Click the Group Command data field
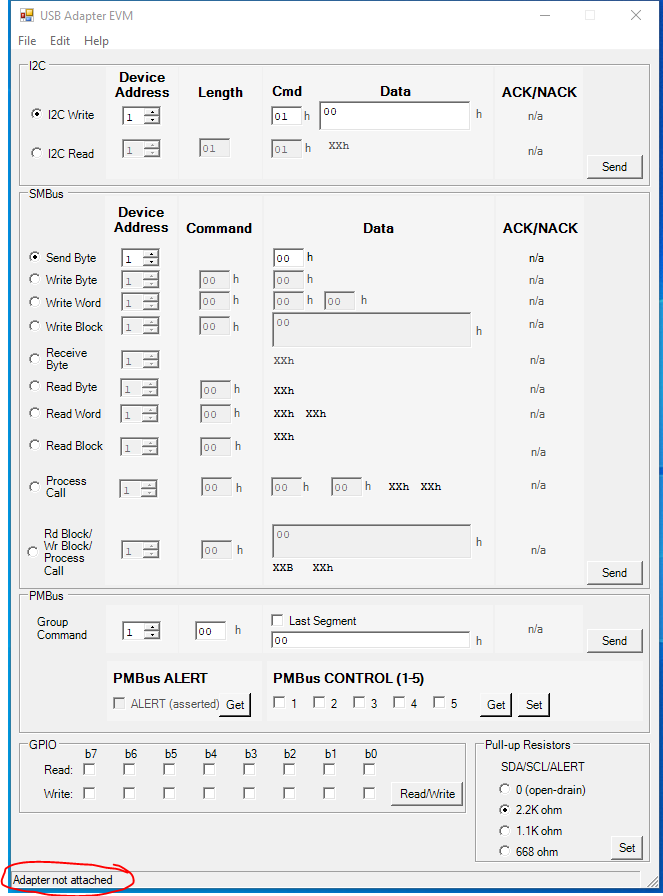Screen dimensions: 663x896 click(x=370, y=640)
